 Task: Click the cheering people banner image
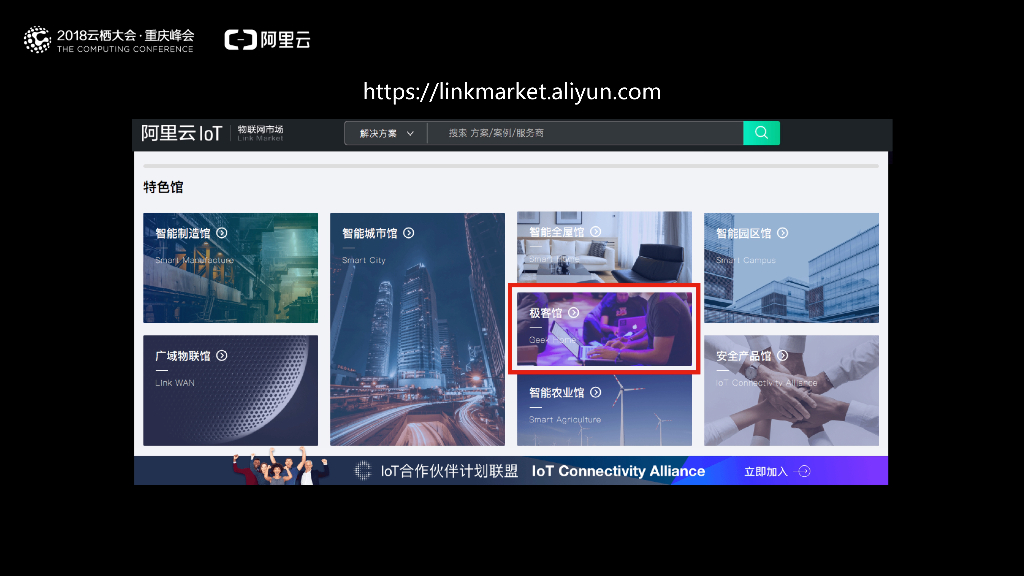(280, 466)
